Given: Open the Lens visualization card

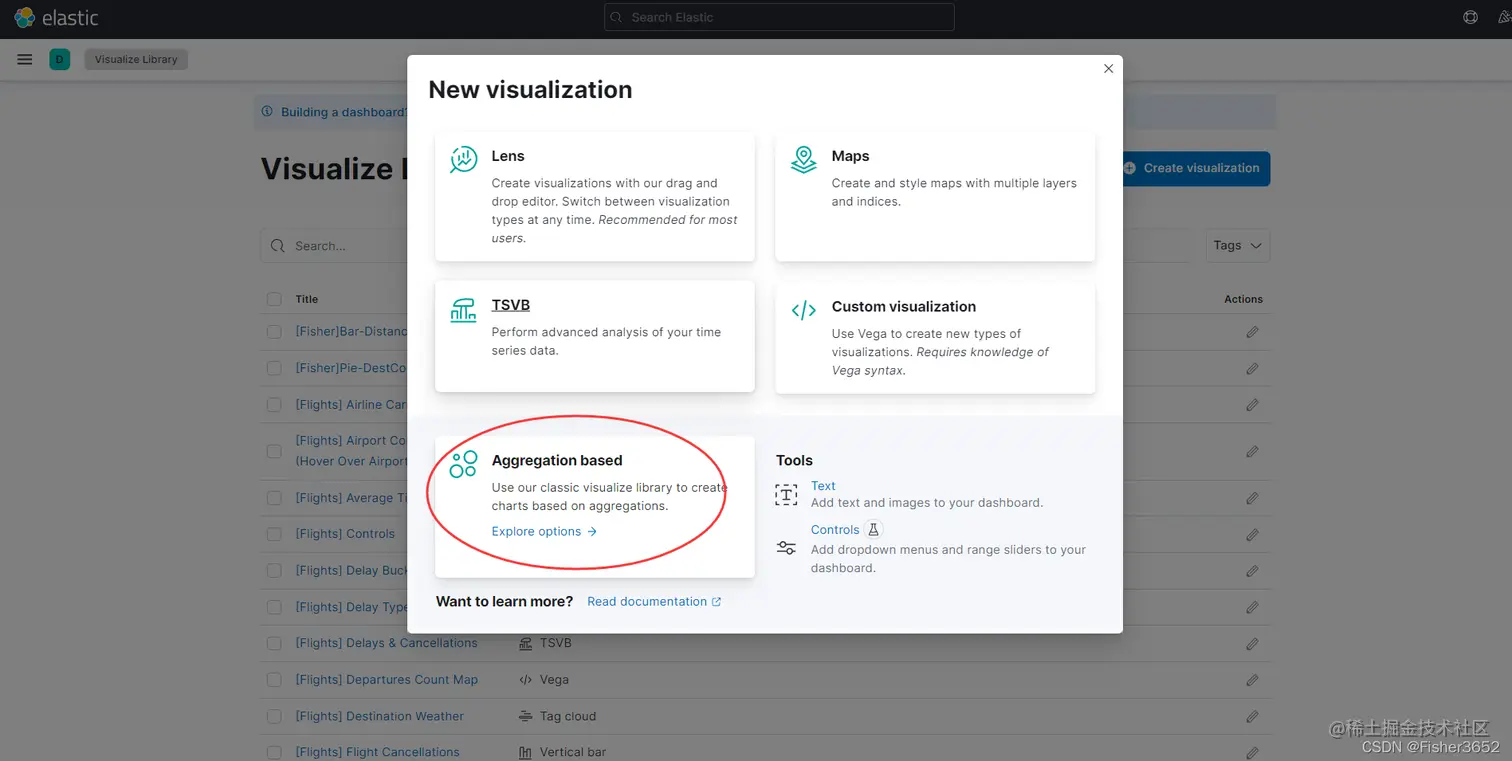Looking at the screenshot, I should [595, 197].
